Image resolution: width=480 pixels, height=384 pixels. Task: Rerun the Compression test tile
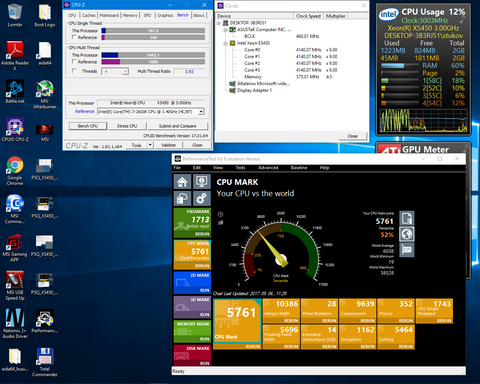[367, 320]
